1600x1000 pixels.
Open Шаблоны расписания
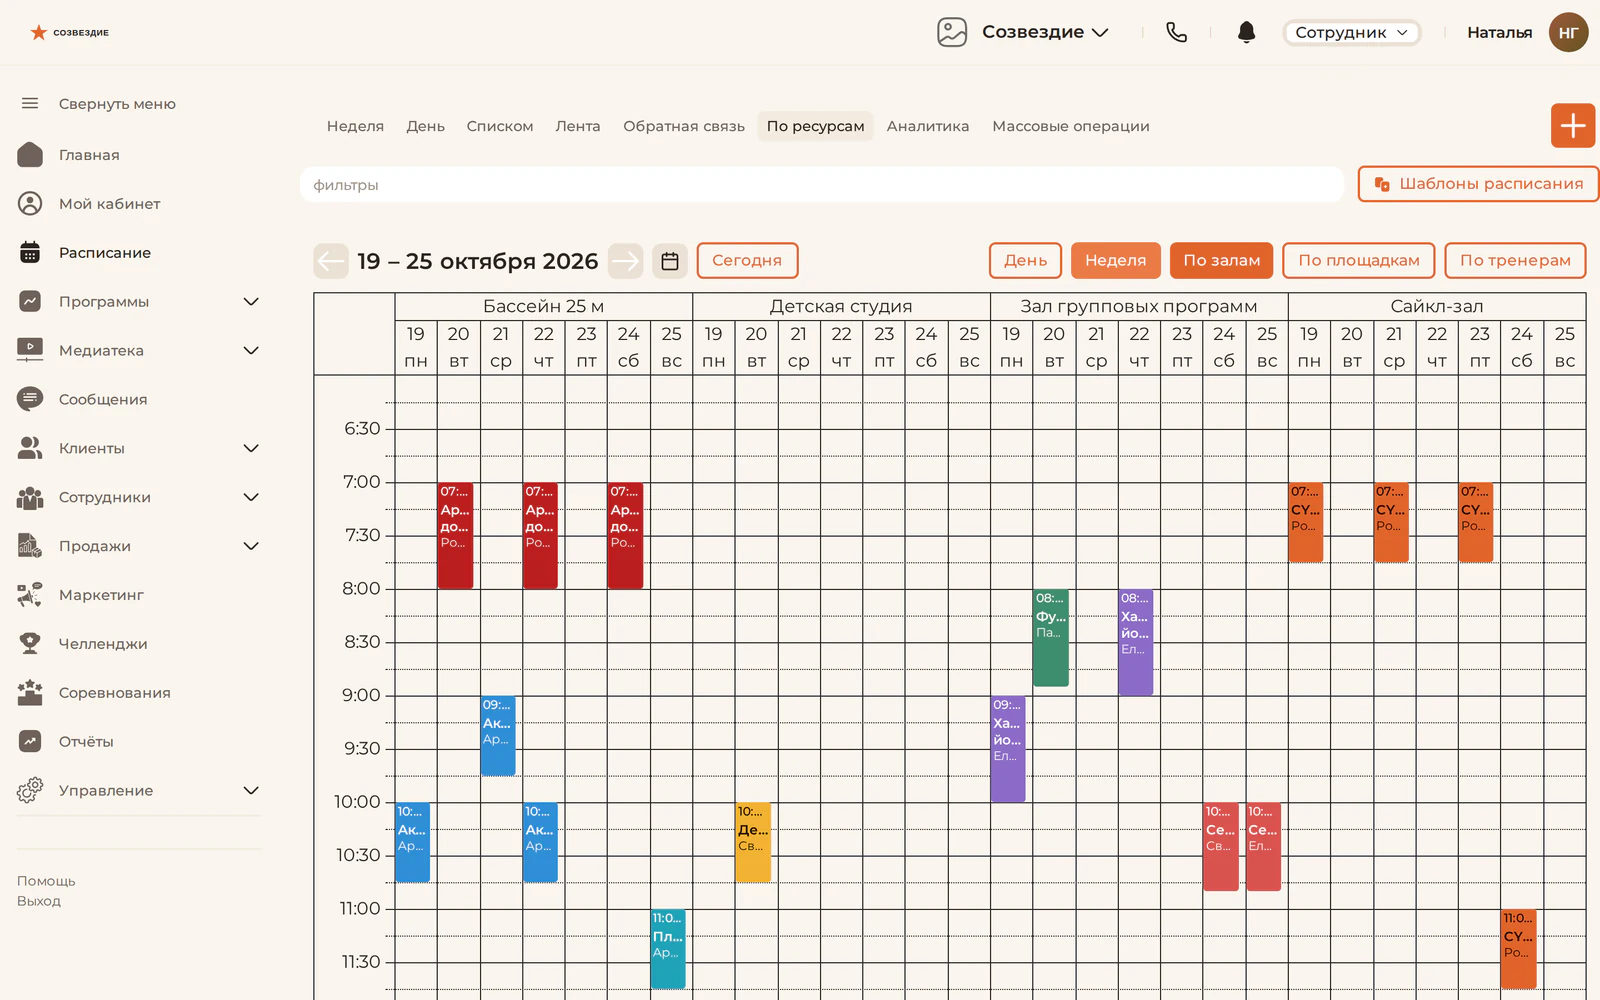(1478, 184)
